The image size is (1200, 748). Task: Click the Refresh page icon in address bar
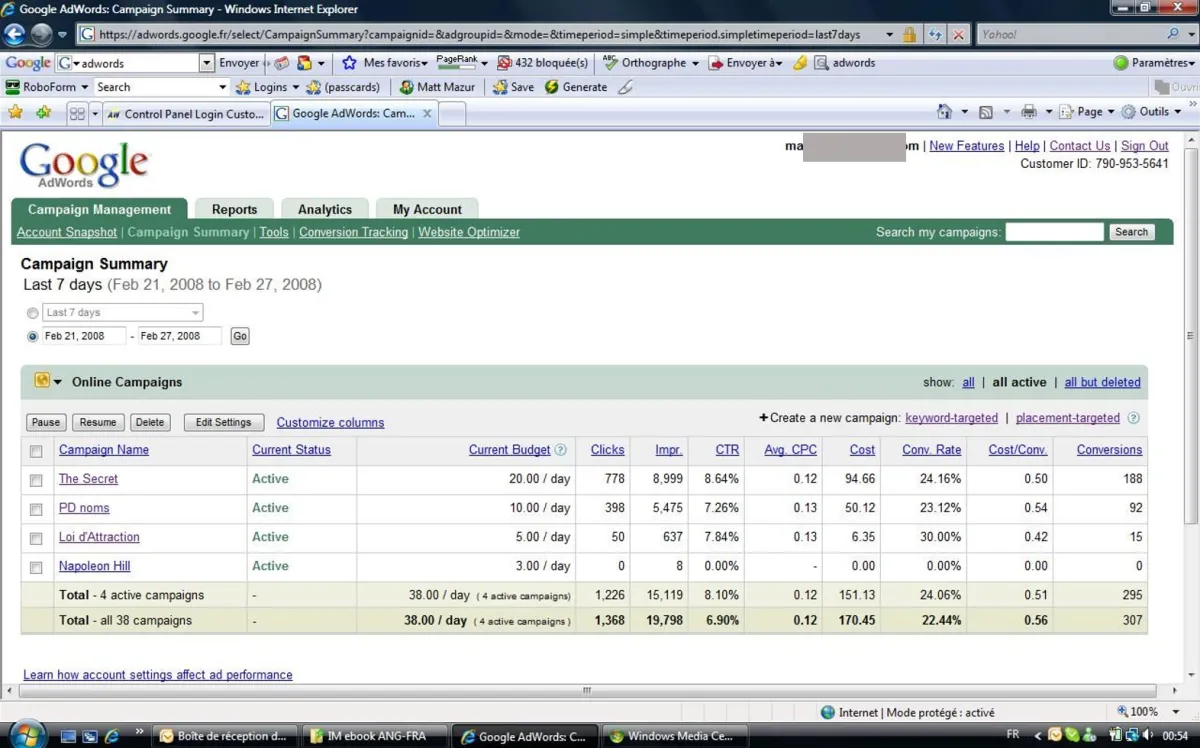point(935,34)
